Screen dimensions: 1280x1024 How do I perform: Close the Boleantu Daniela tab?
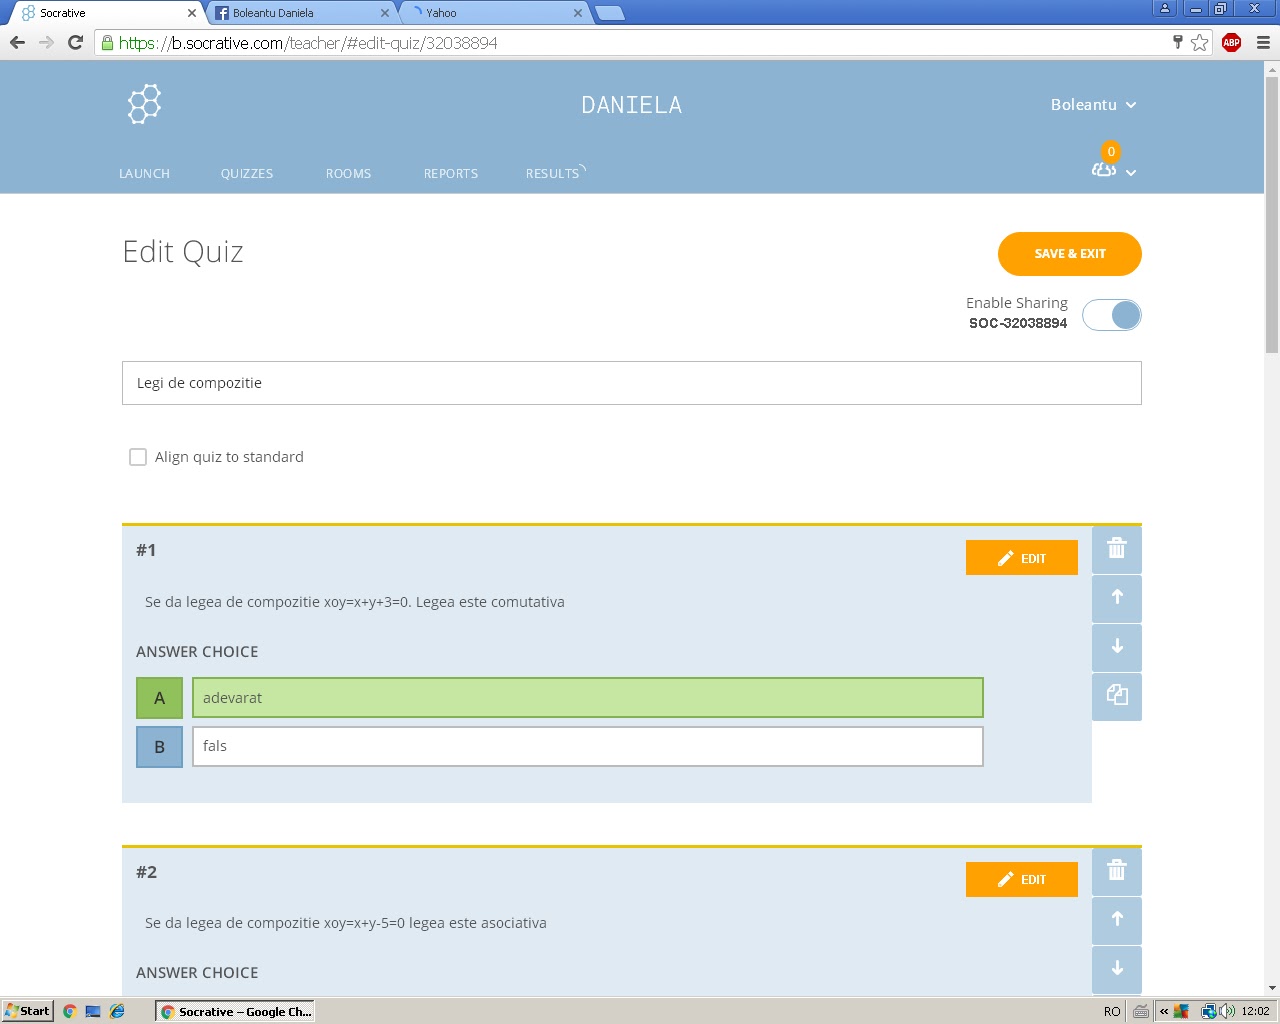coord(385,13)
